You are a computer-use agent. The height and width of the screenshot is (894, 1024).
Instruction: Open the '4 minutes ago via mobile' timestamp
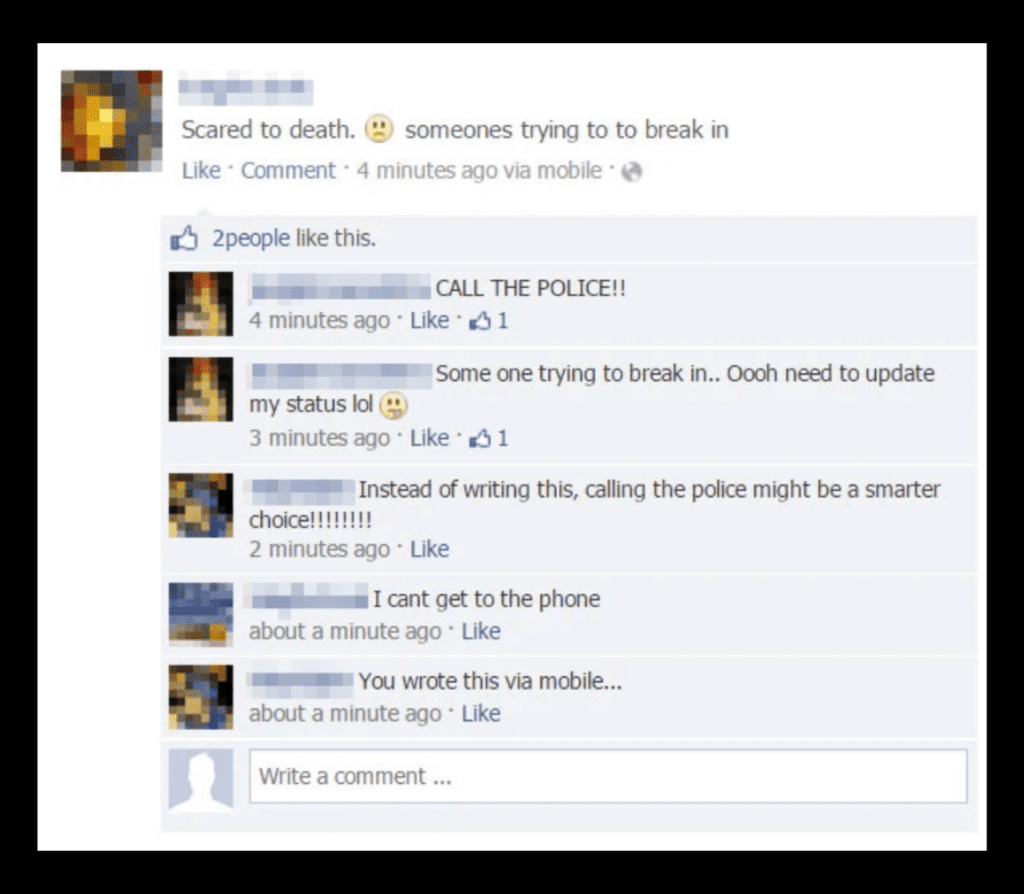479,170
